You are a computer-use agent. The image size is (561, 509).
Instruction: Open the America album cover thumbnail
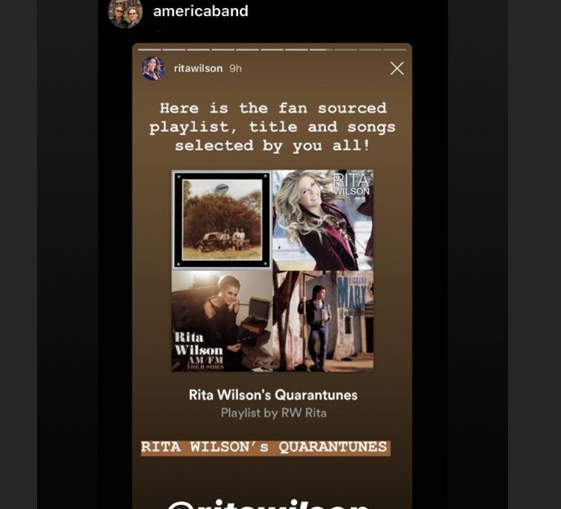tap(222, 220)
